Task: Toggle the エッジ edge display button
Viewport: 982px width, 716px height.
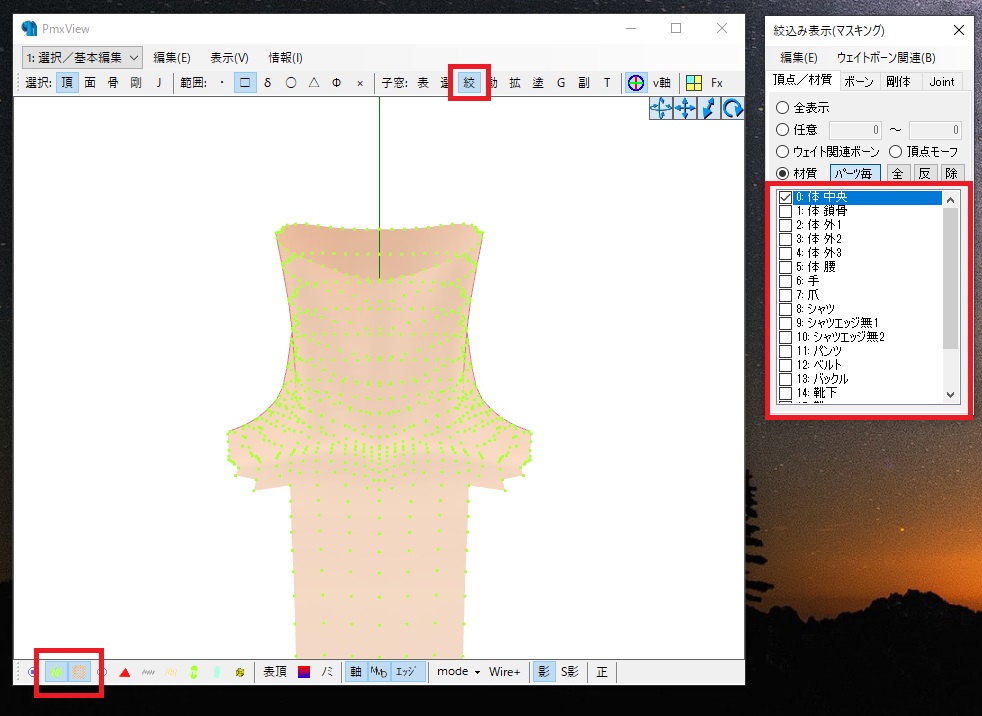Action: click(x=406, y=672)
